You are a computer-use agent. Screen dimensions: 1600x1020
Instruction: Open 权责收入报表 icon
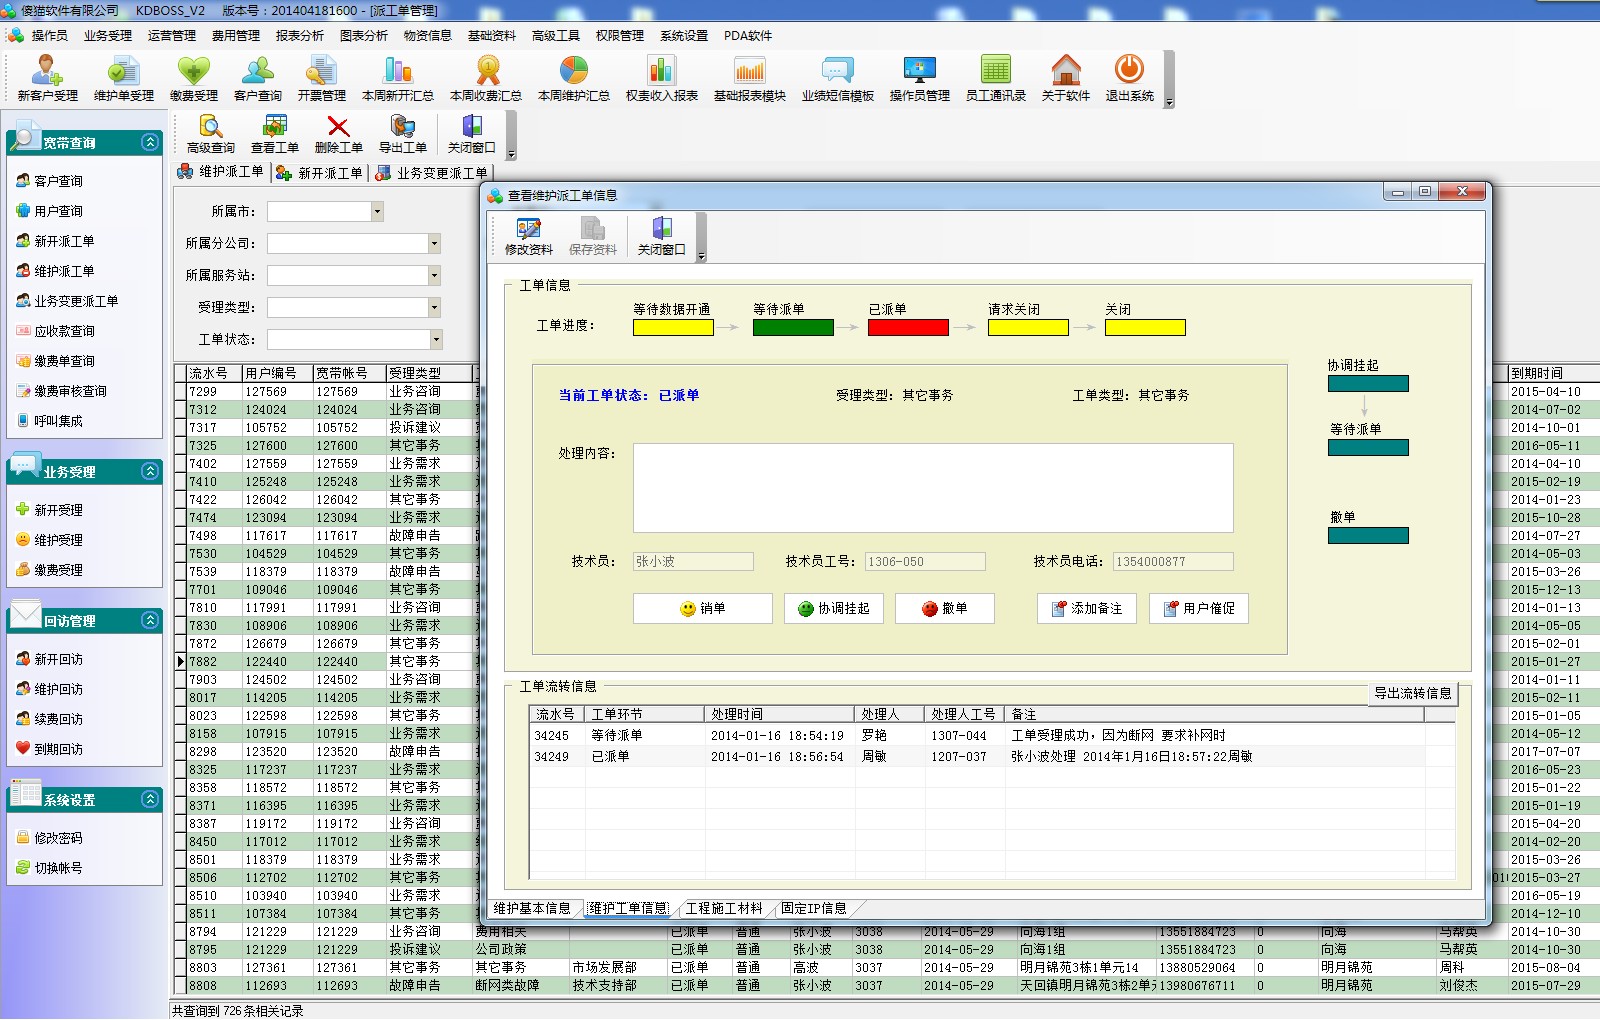[661, 78]
